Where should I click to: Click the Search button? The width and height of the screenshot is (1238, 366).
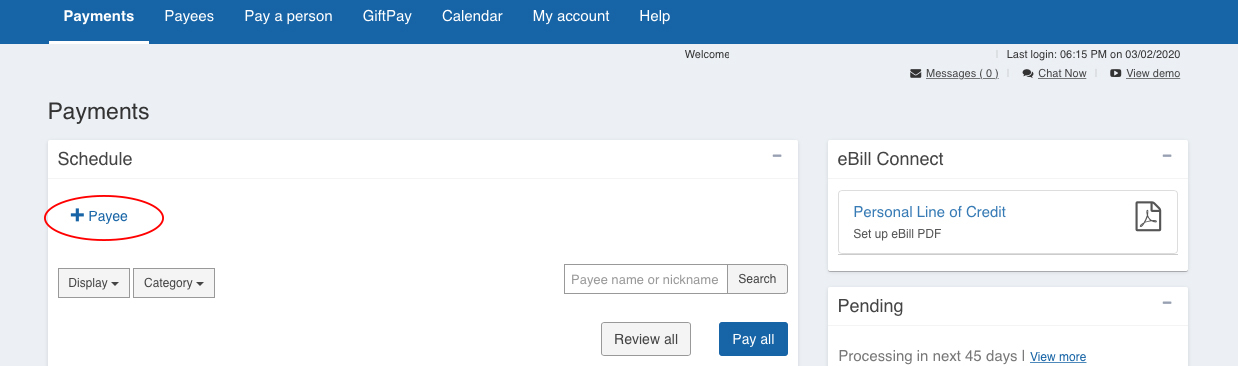click(757, 279)
